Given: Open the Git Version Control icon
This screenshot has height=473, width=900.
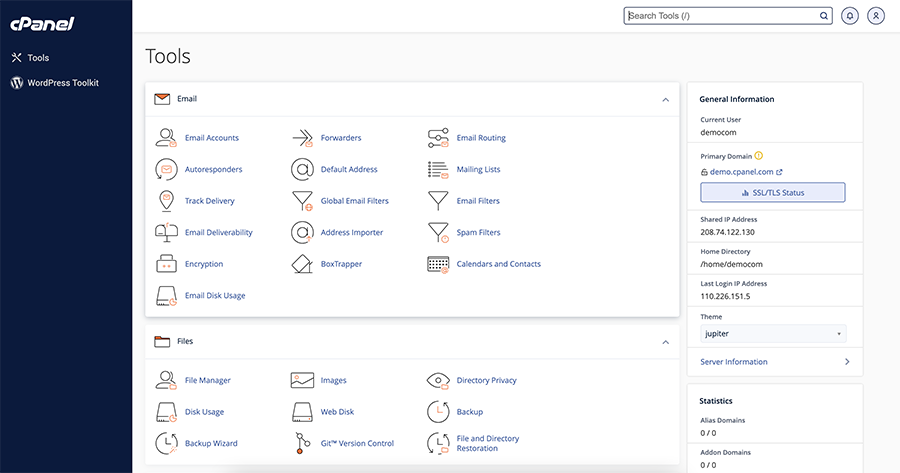Looking at the screenshot, I should 302,443.
